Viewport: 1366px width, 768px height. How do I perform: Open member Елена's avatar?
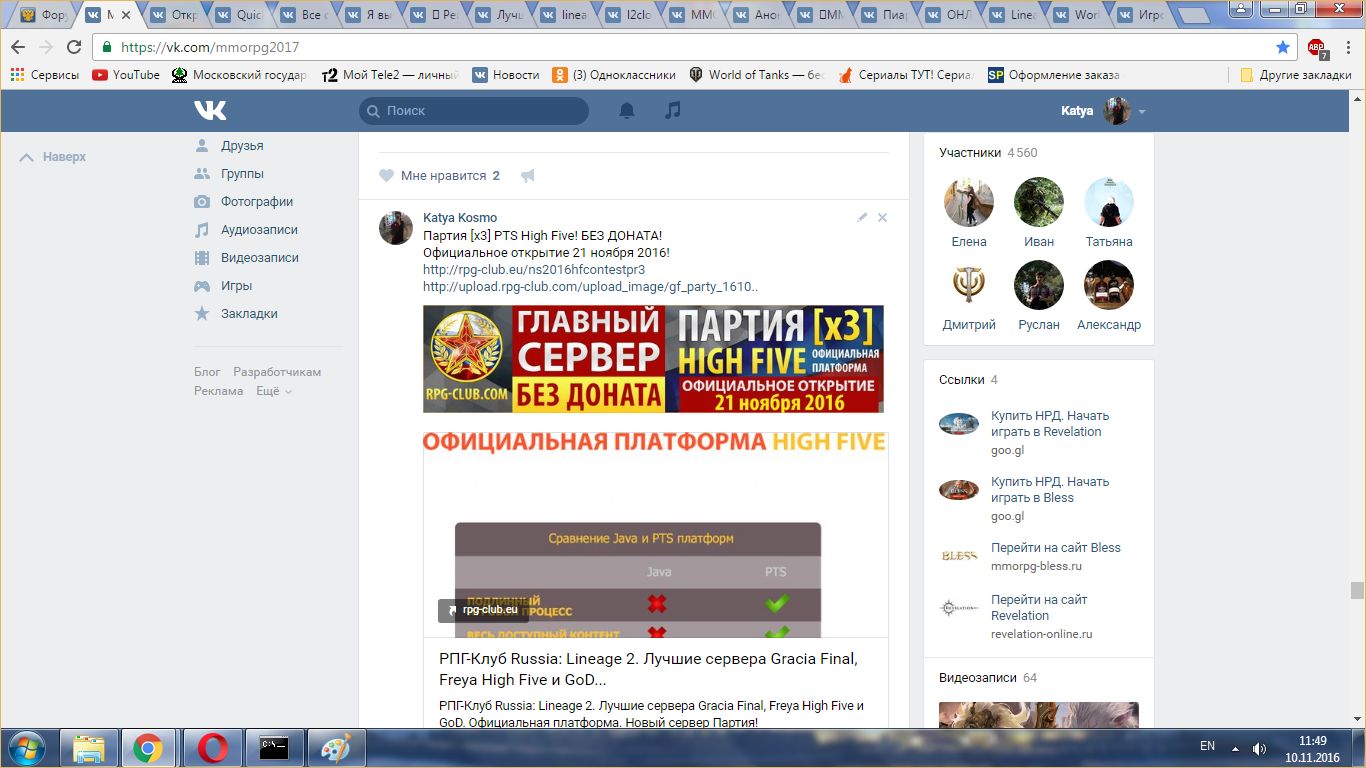[x=968, y=203]
